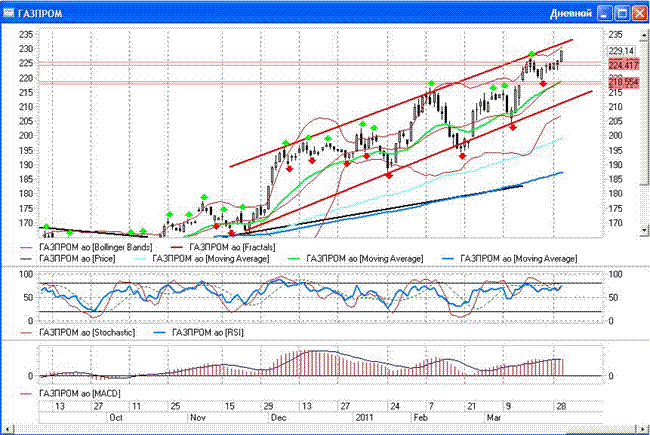This screenshot has width=650, height=435.
Task: Select the Bollinger Bands legend entry
Action: tap(87, 248)
